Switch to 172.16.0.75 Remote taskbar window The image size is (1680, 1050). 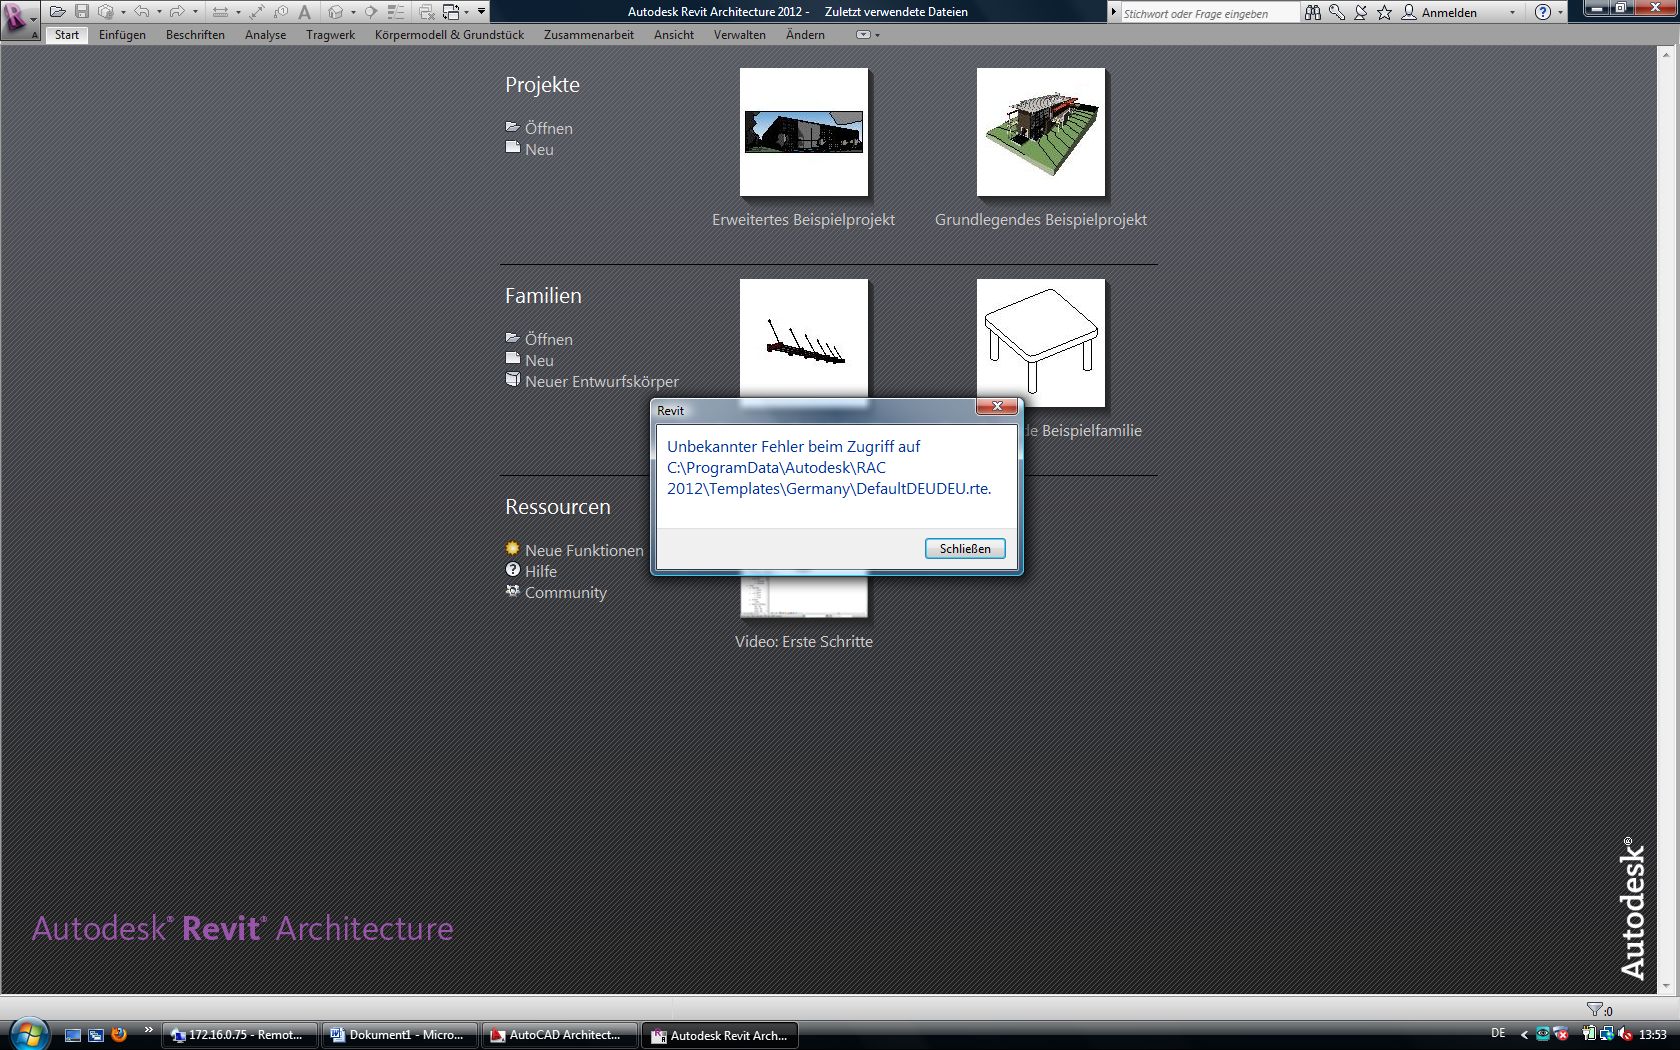(240, 1035)
